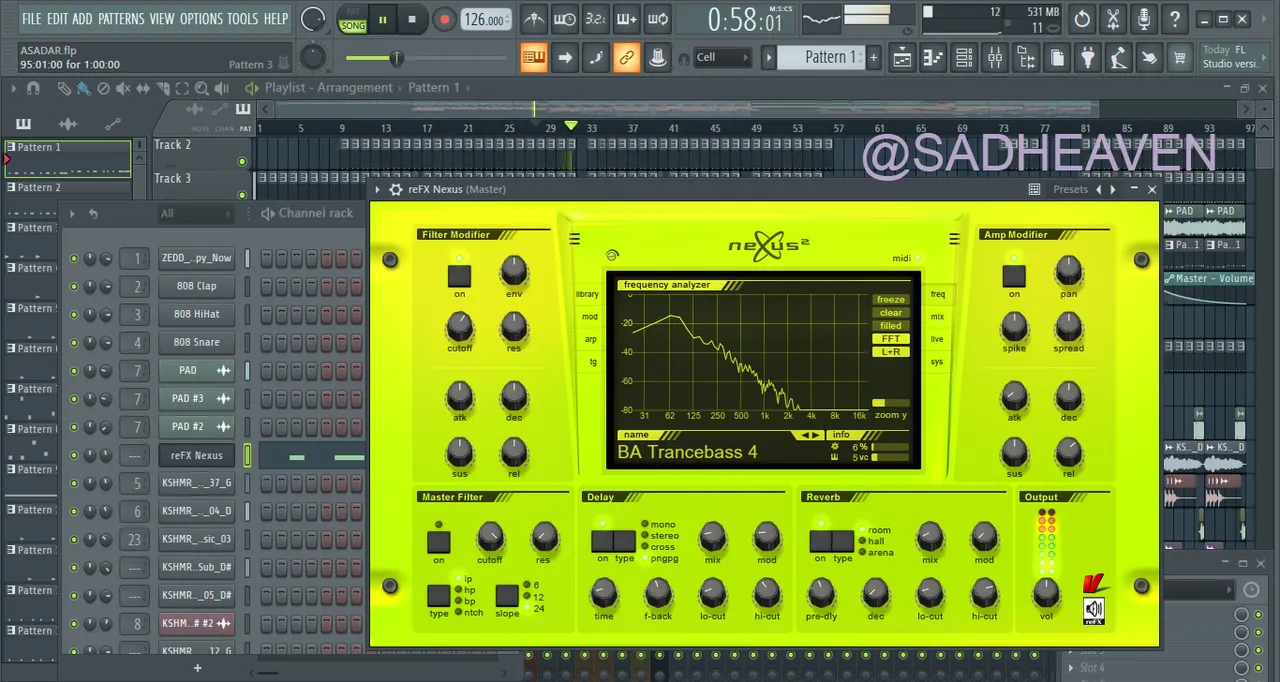The width and height of the screenshot is (1280, 682).
Task: Toggle Nexus Amp Modifier on button
Action: click(1014, 276)
